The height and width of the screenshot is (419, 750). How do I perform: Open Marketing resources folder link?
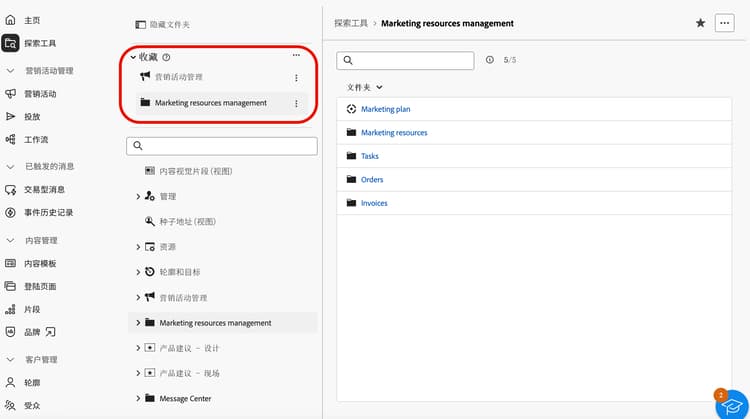pyautogui.click(x=394, y=132)
